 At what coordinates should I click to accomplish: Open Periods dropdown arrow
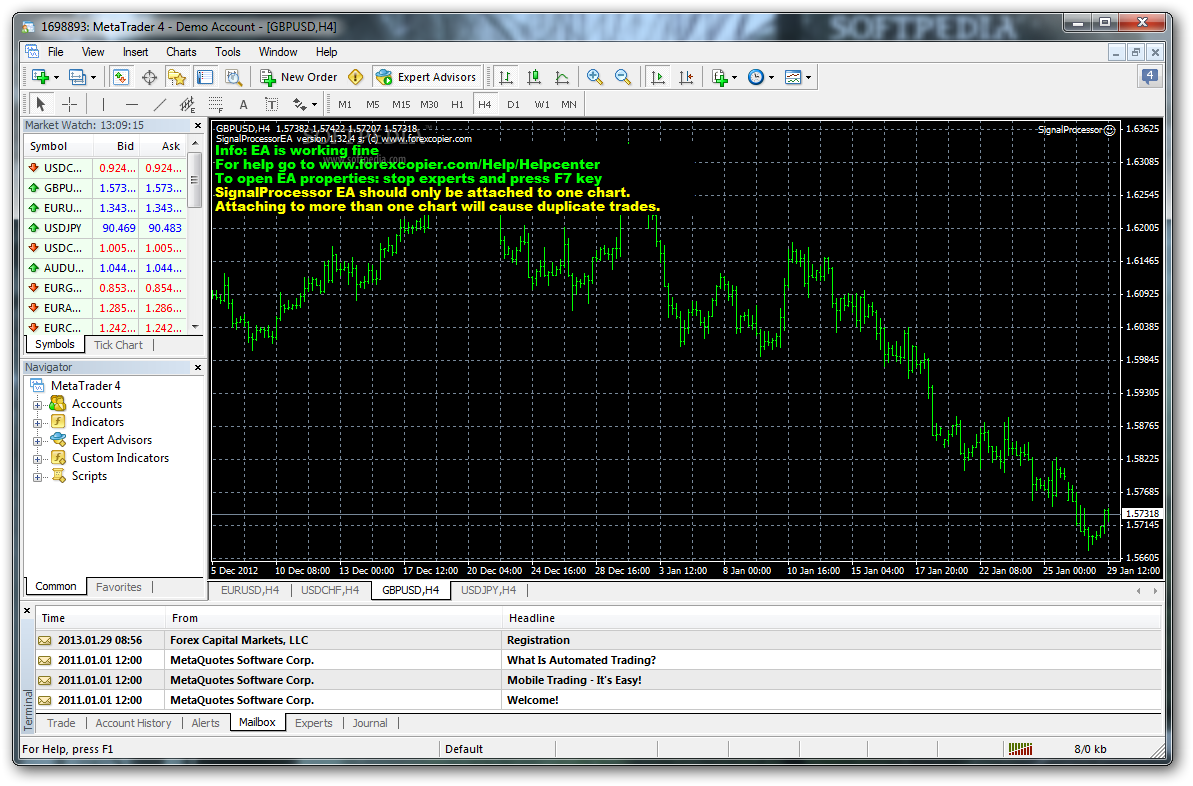771,78
